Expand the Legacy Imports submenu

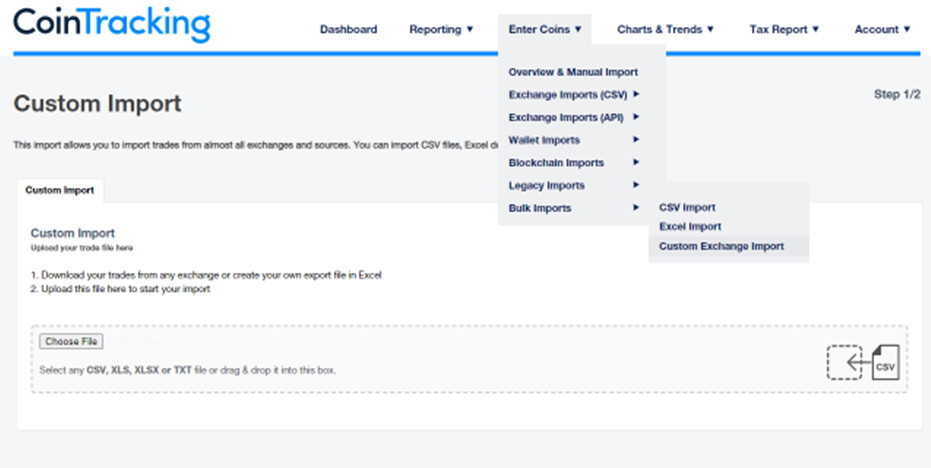pyautogui.click(x=574, y=185)
